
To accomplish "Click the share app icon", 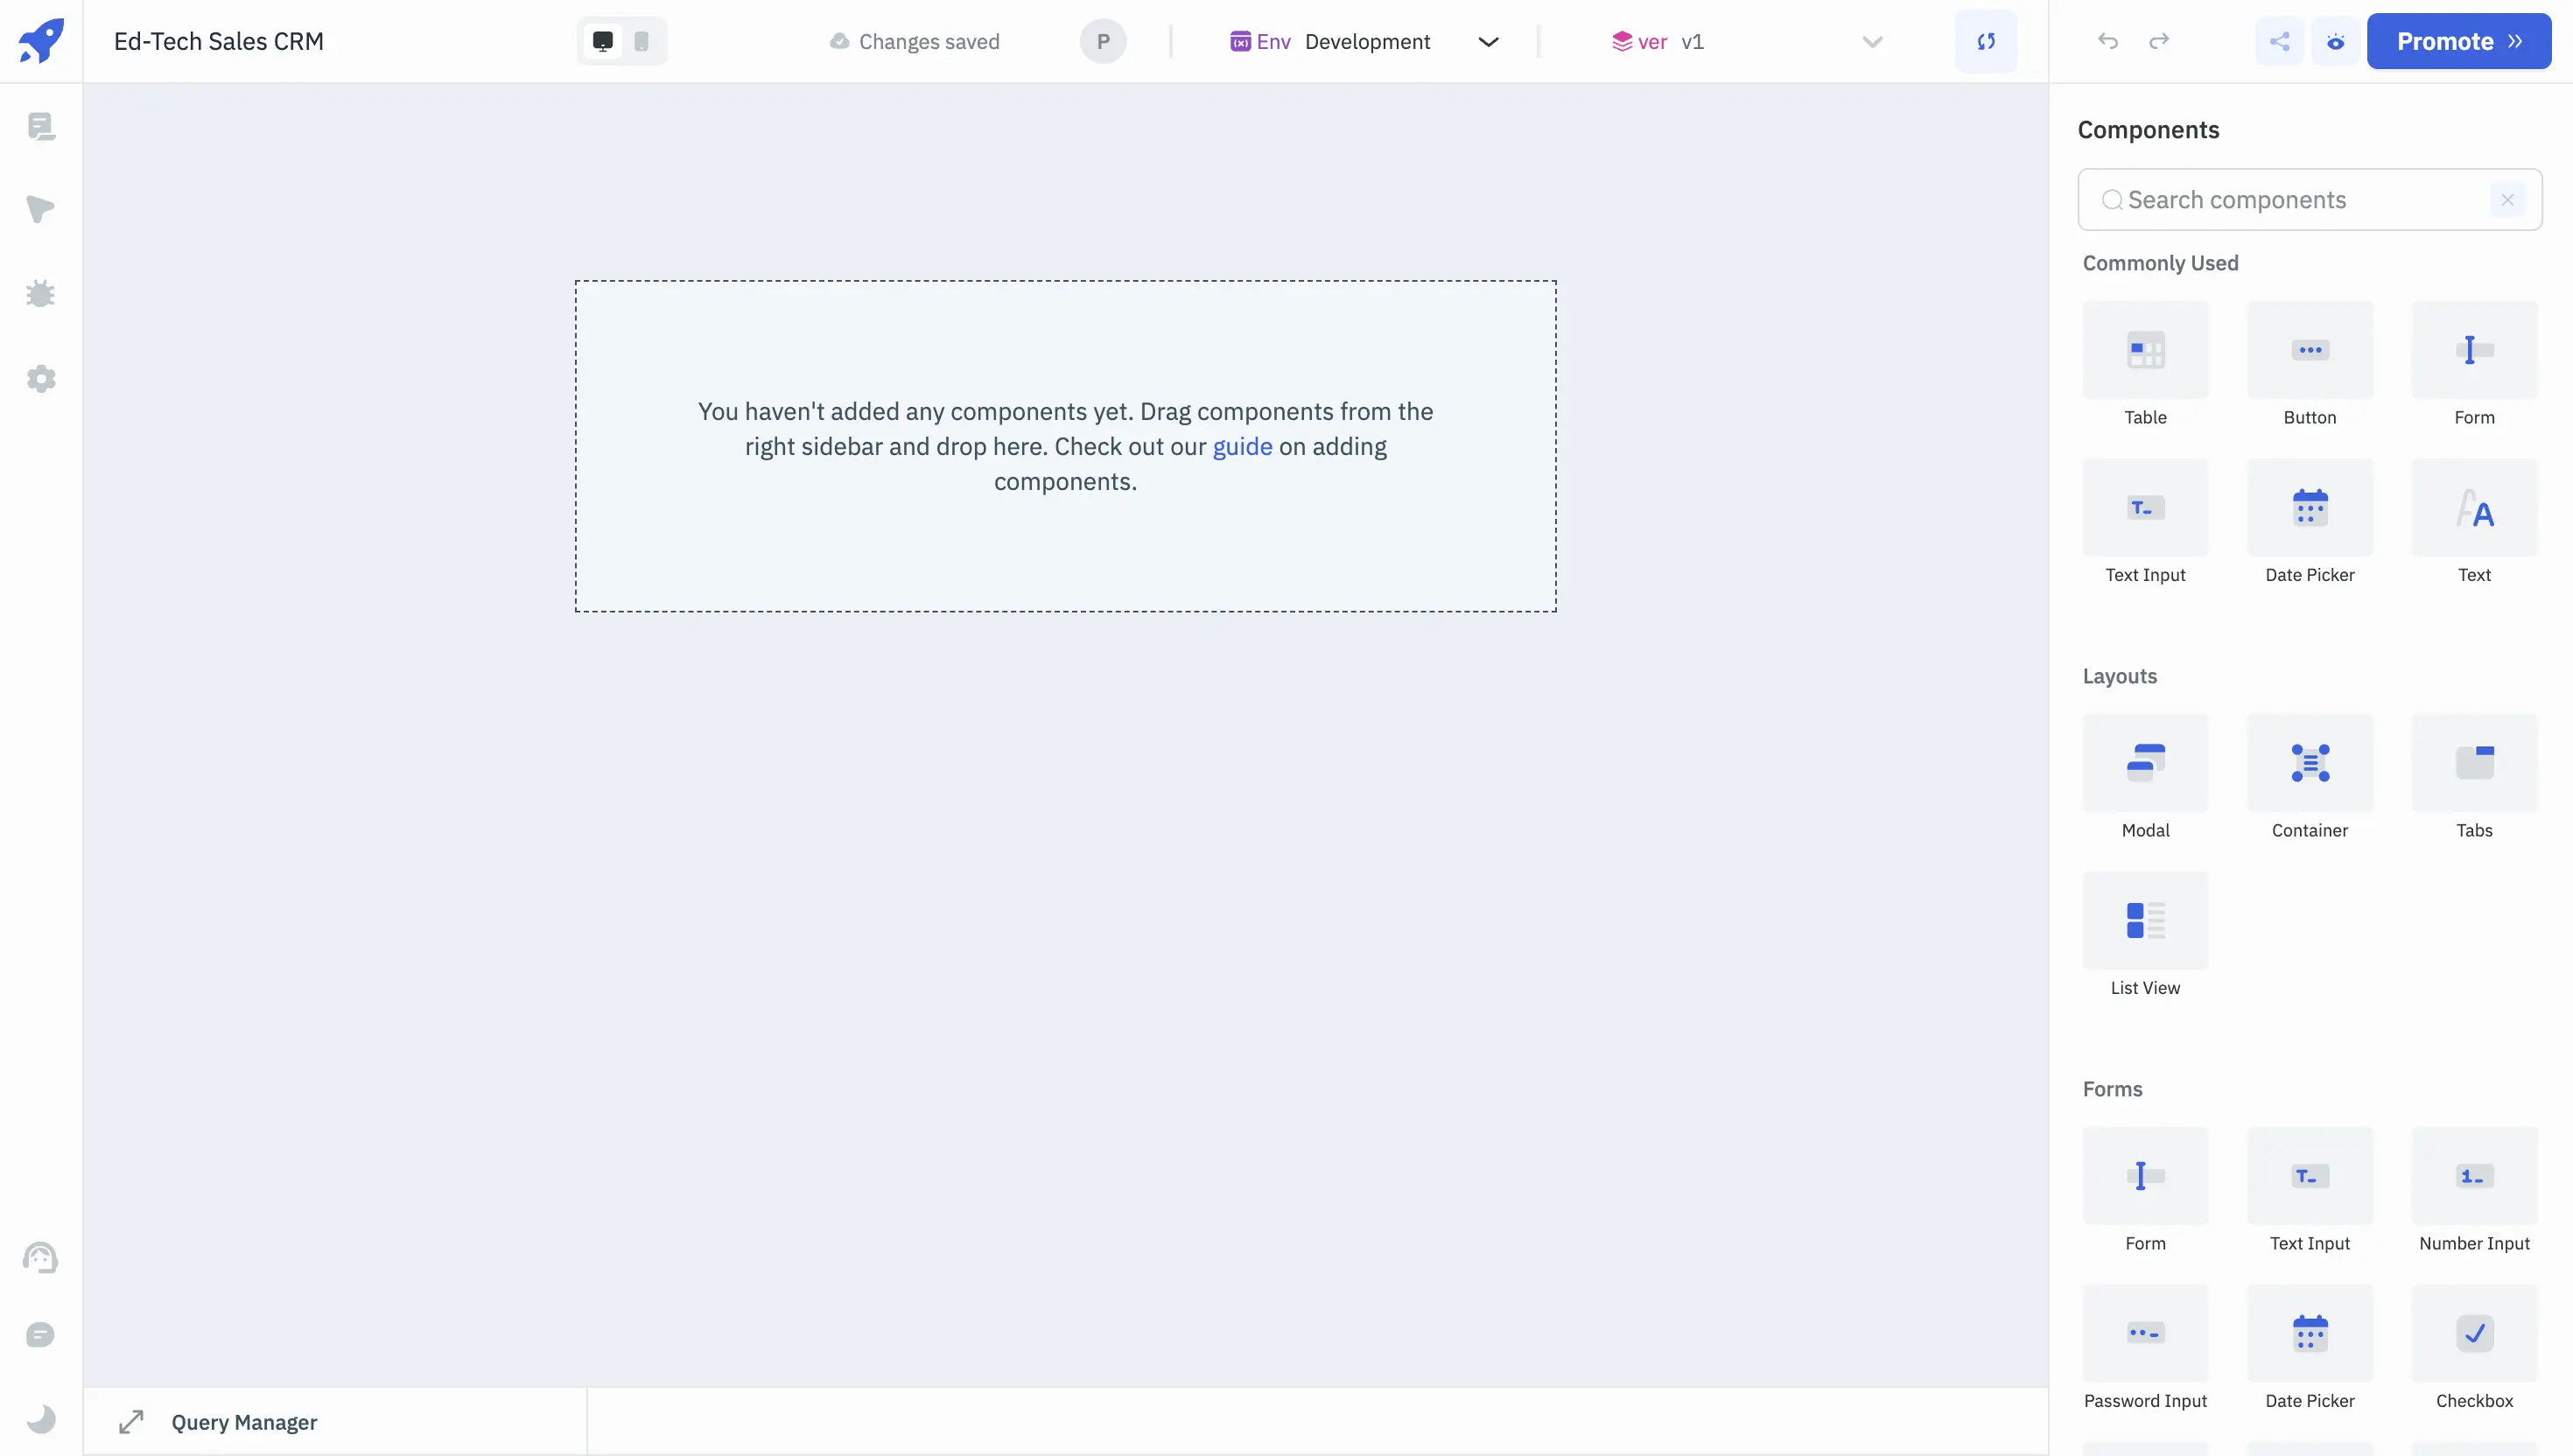I will 2279,41.
